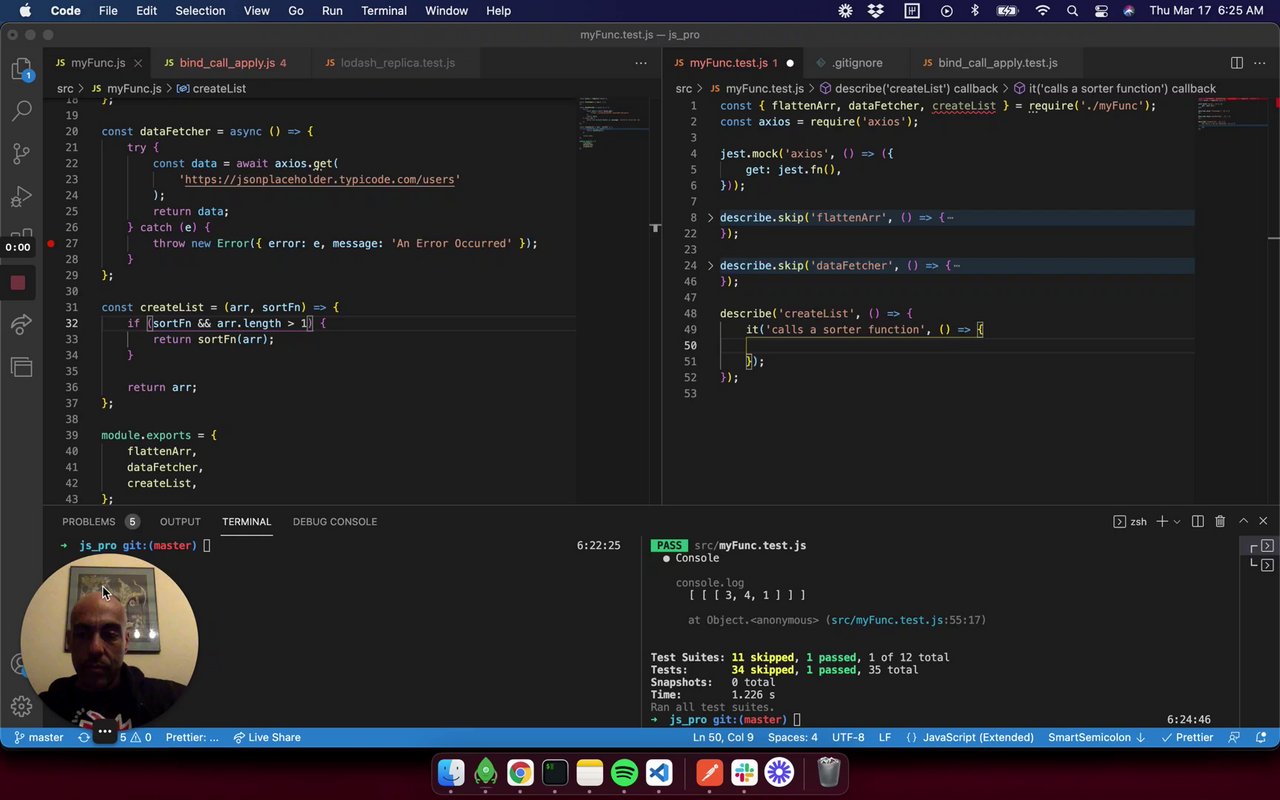The height and width of the screenshot is (800, 1280).
Task: Kill terminal with trash icon
Action: pyautogui.click(x=1220, y=521)
